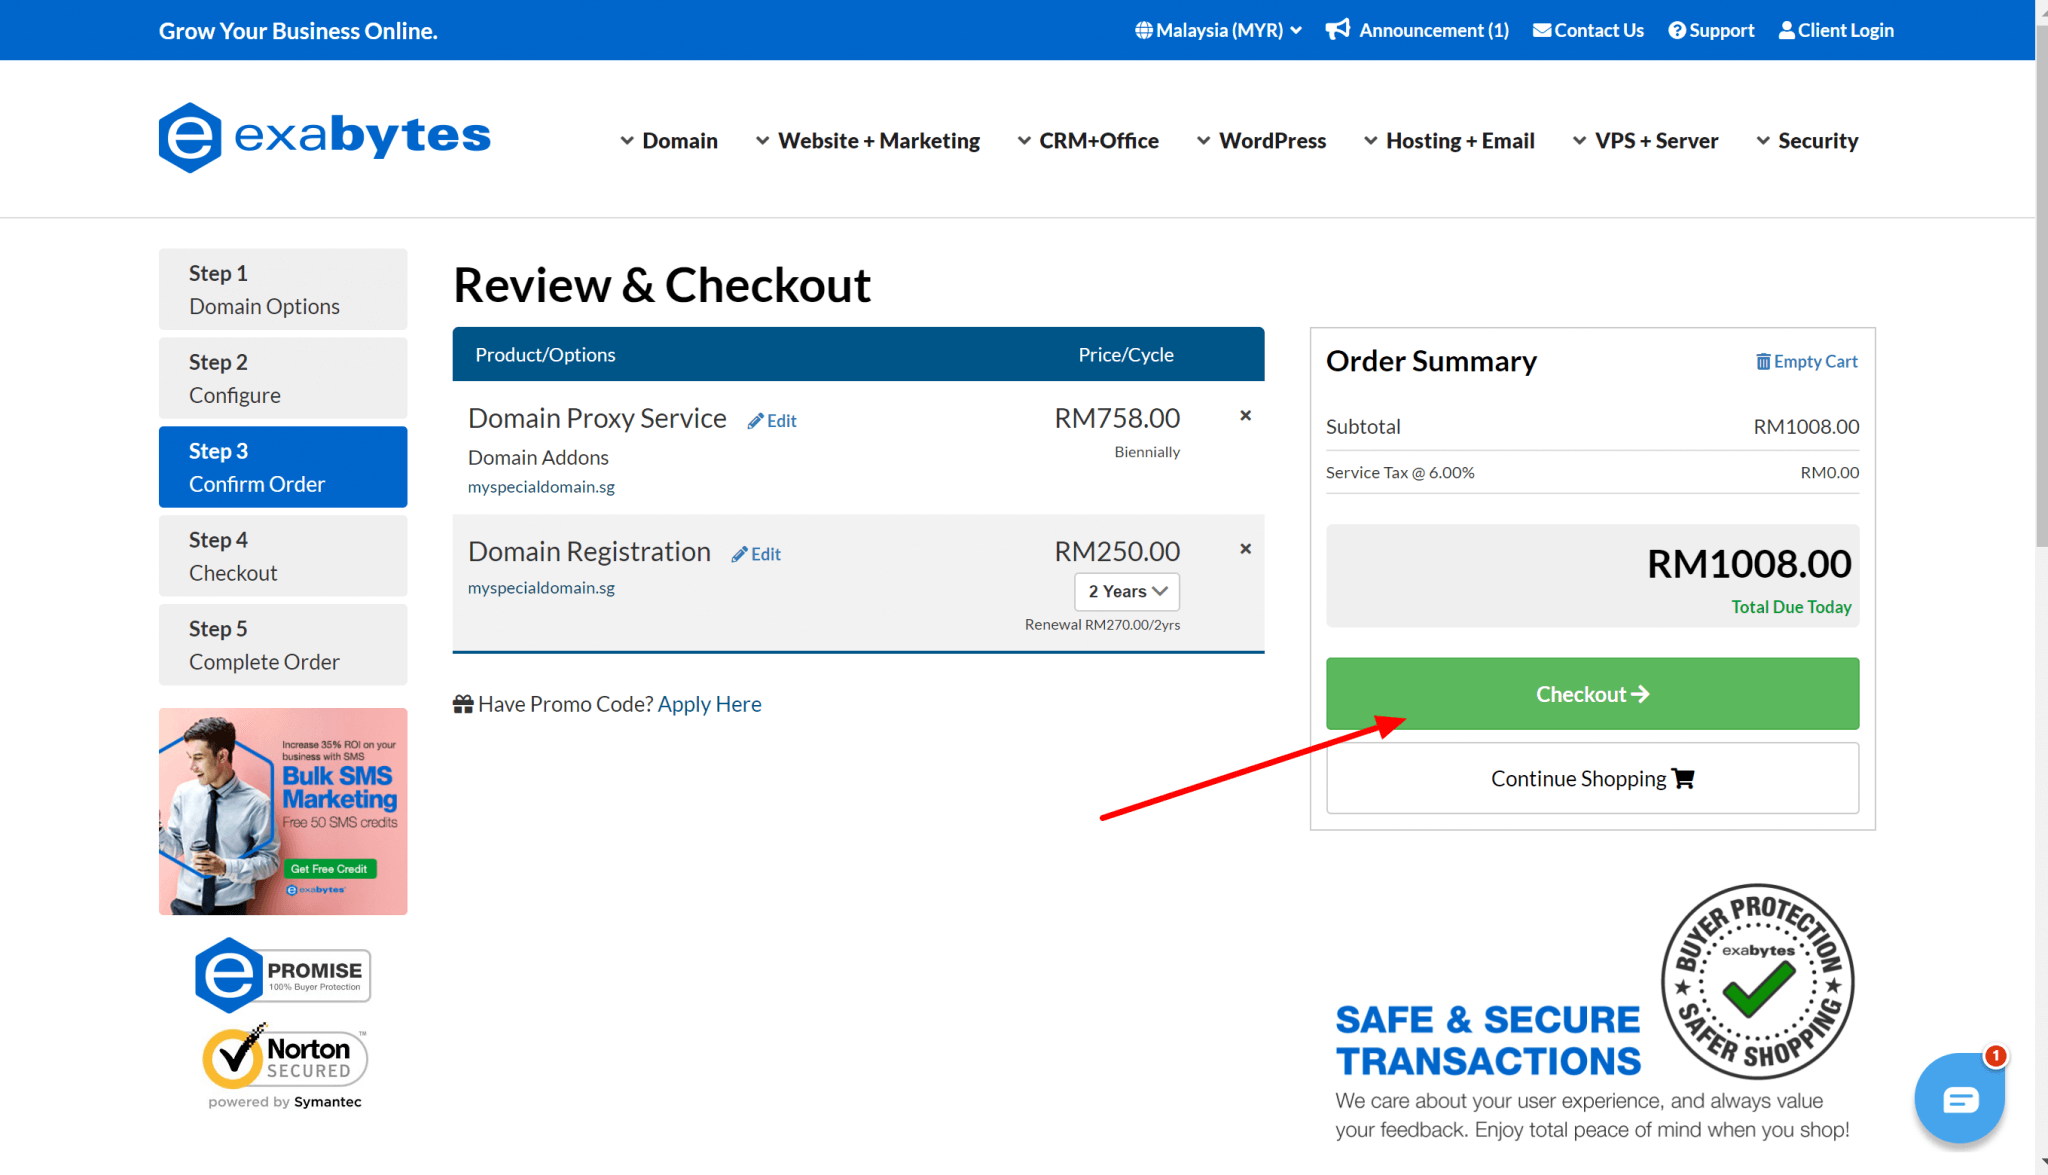Click Edit Domain Registration link

757,550
